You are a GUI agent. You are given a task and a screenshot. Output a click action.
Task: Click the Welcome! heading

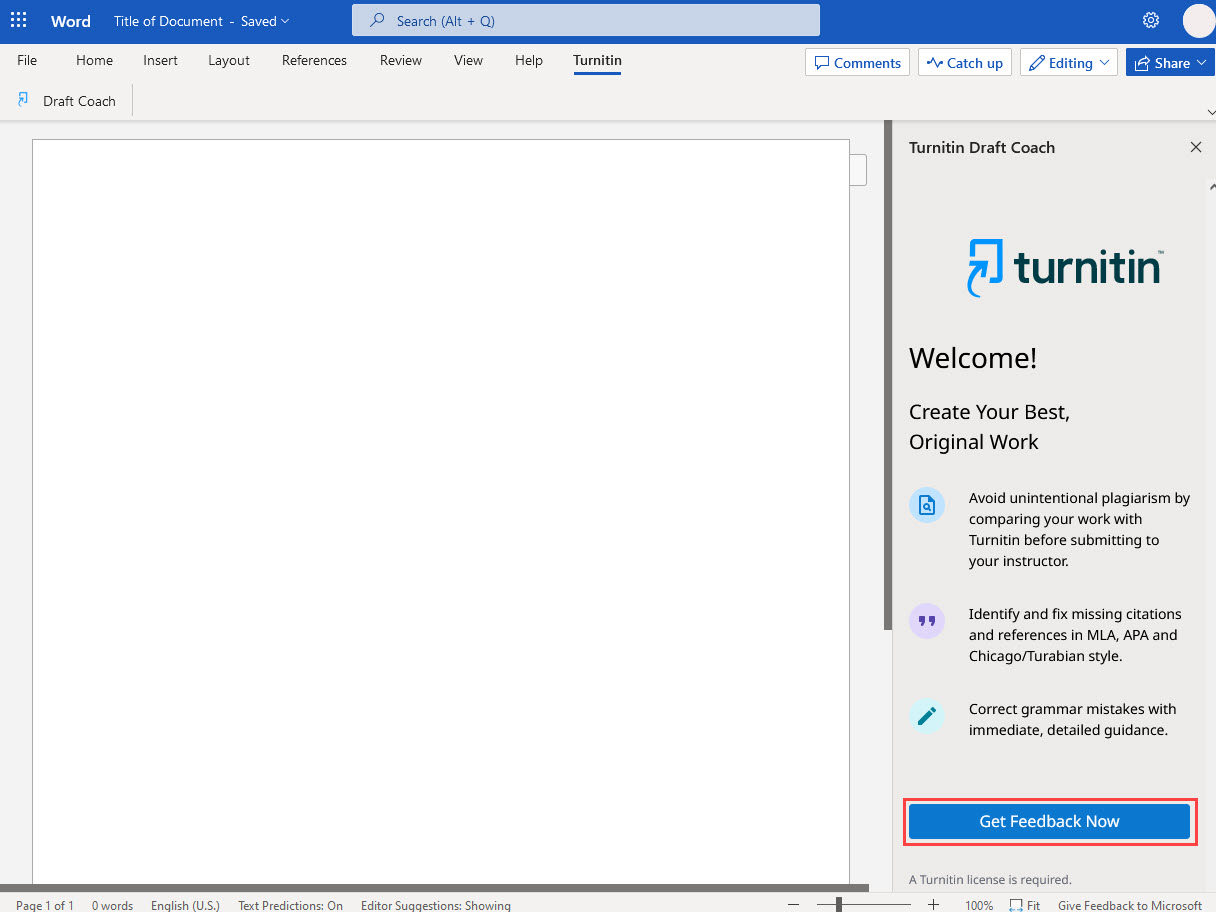point(973,358)
